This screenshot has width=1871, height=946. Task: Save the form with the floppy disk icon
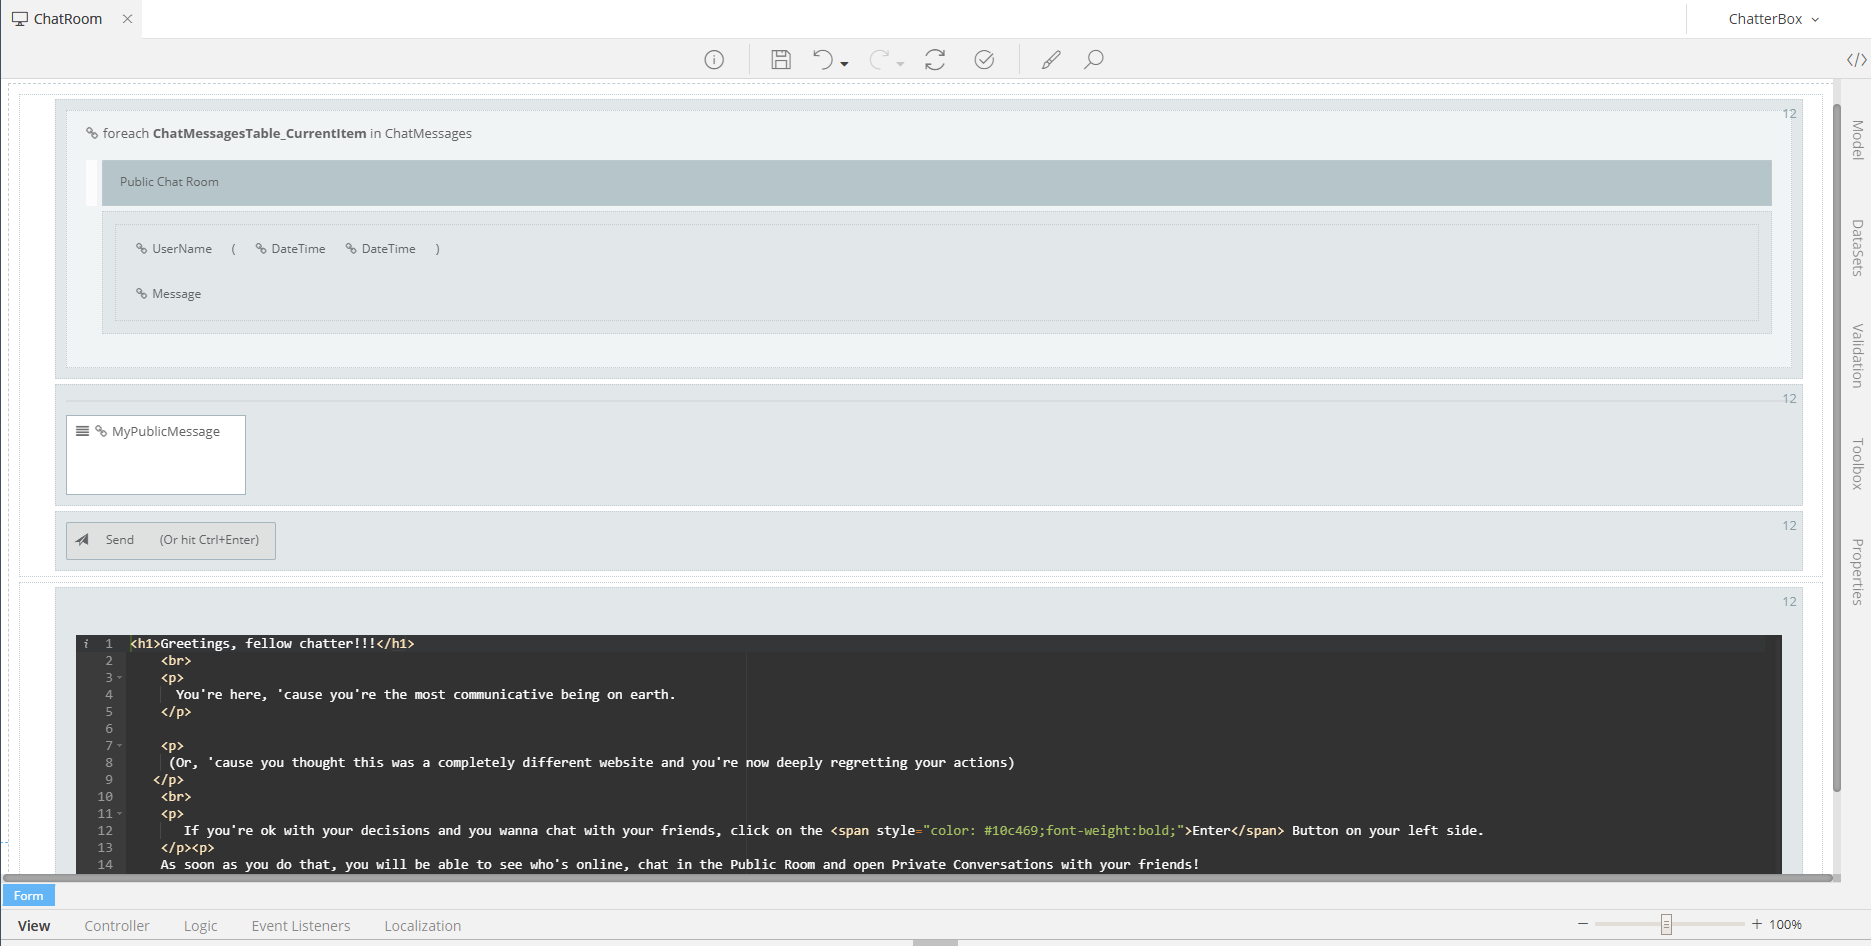781,60
